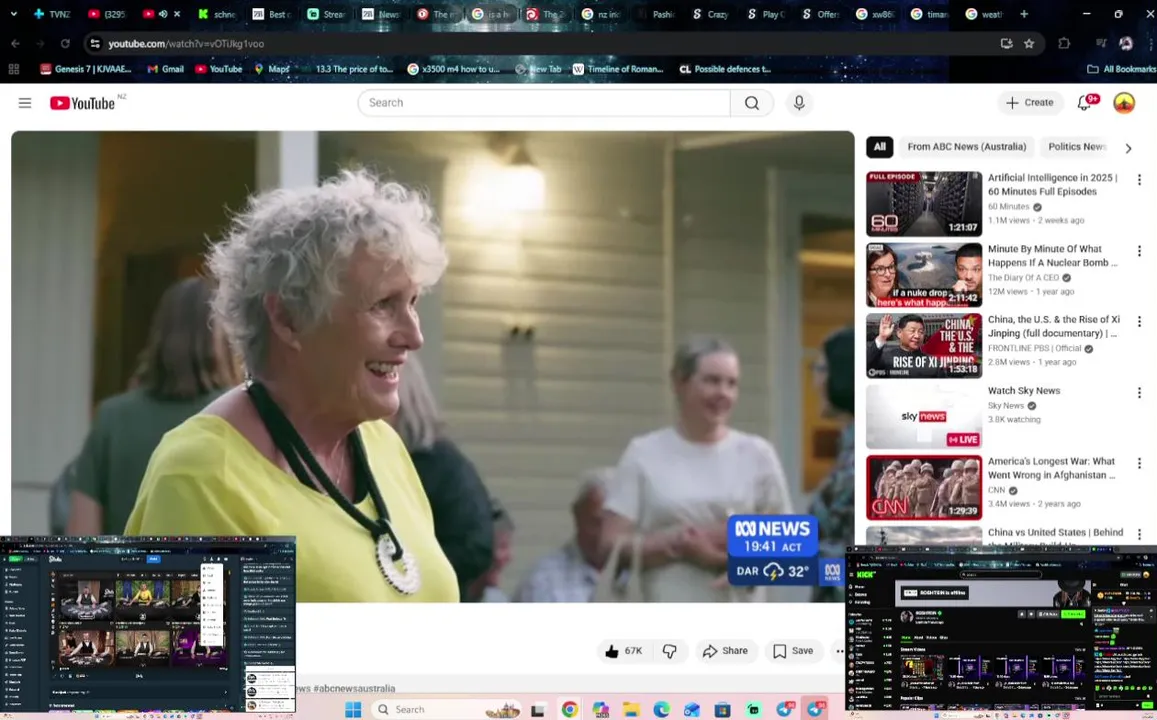This screenshot has width=1157, height=720.
Task: Click the YouTube search input field
Action: click(x=544, y=103)
